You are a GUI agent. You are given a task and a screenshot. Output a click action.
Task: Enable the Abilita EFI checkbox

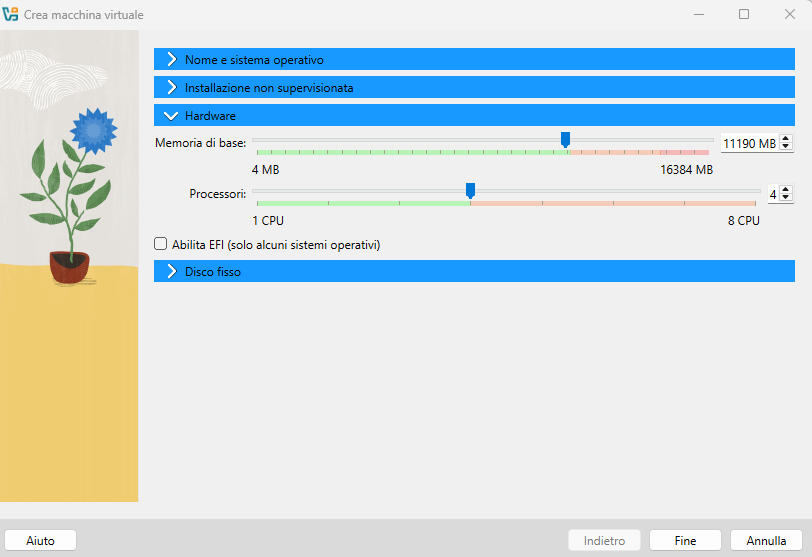(161, 244)
